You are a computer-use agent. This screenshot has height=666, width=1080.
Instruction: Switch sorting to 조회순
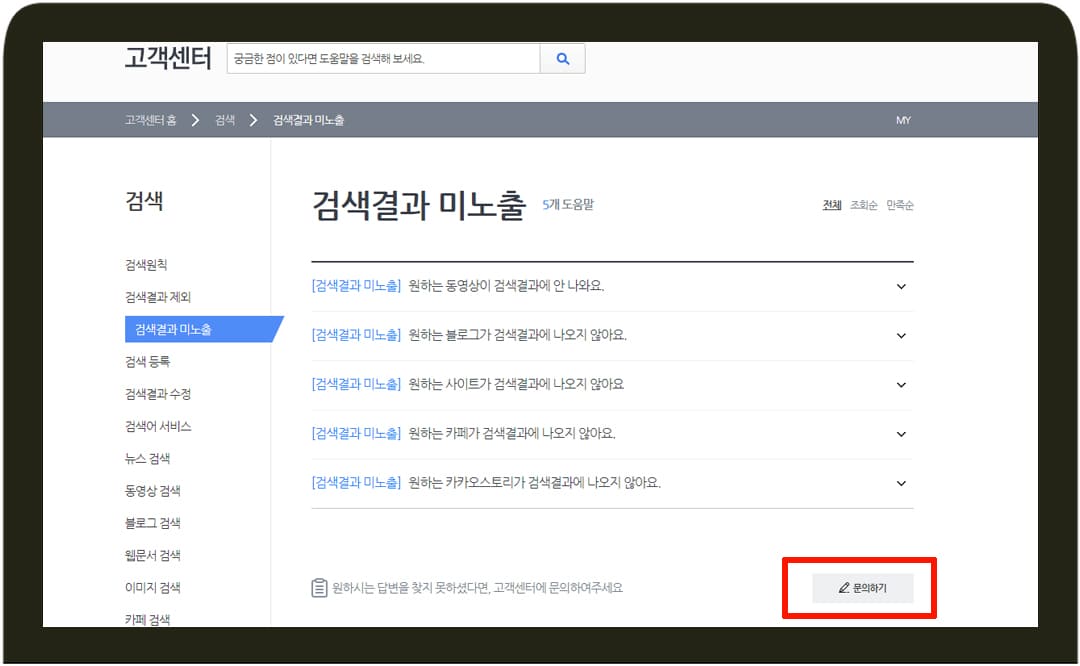[865, 205]
